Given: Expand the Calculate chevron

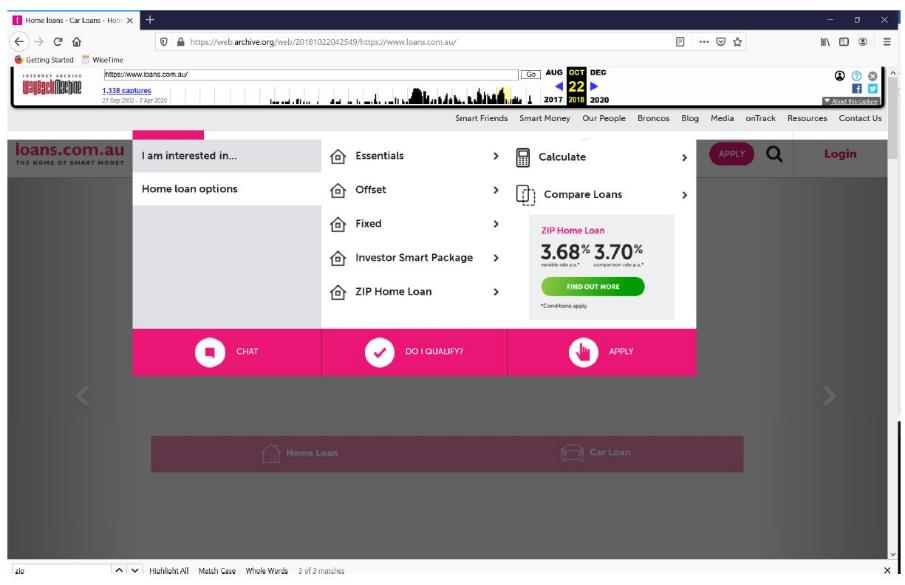Looking at the screenshot, I should pyautogui.click(x=685, y=158).
